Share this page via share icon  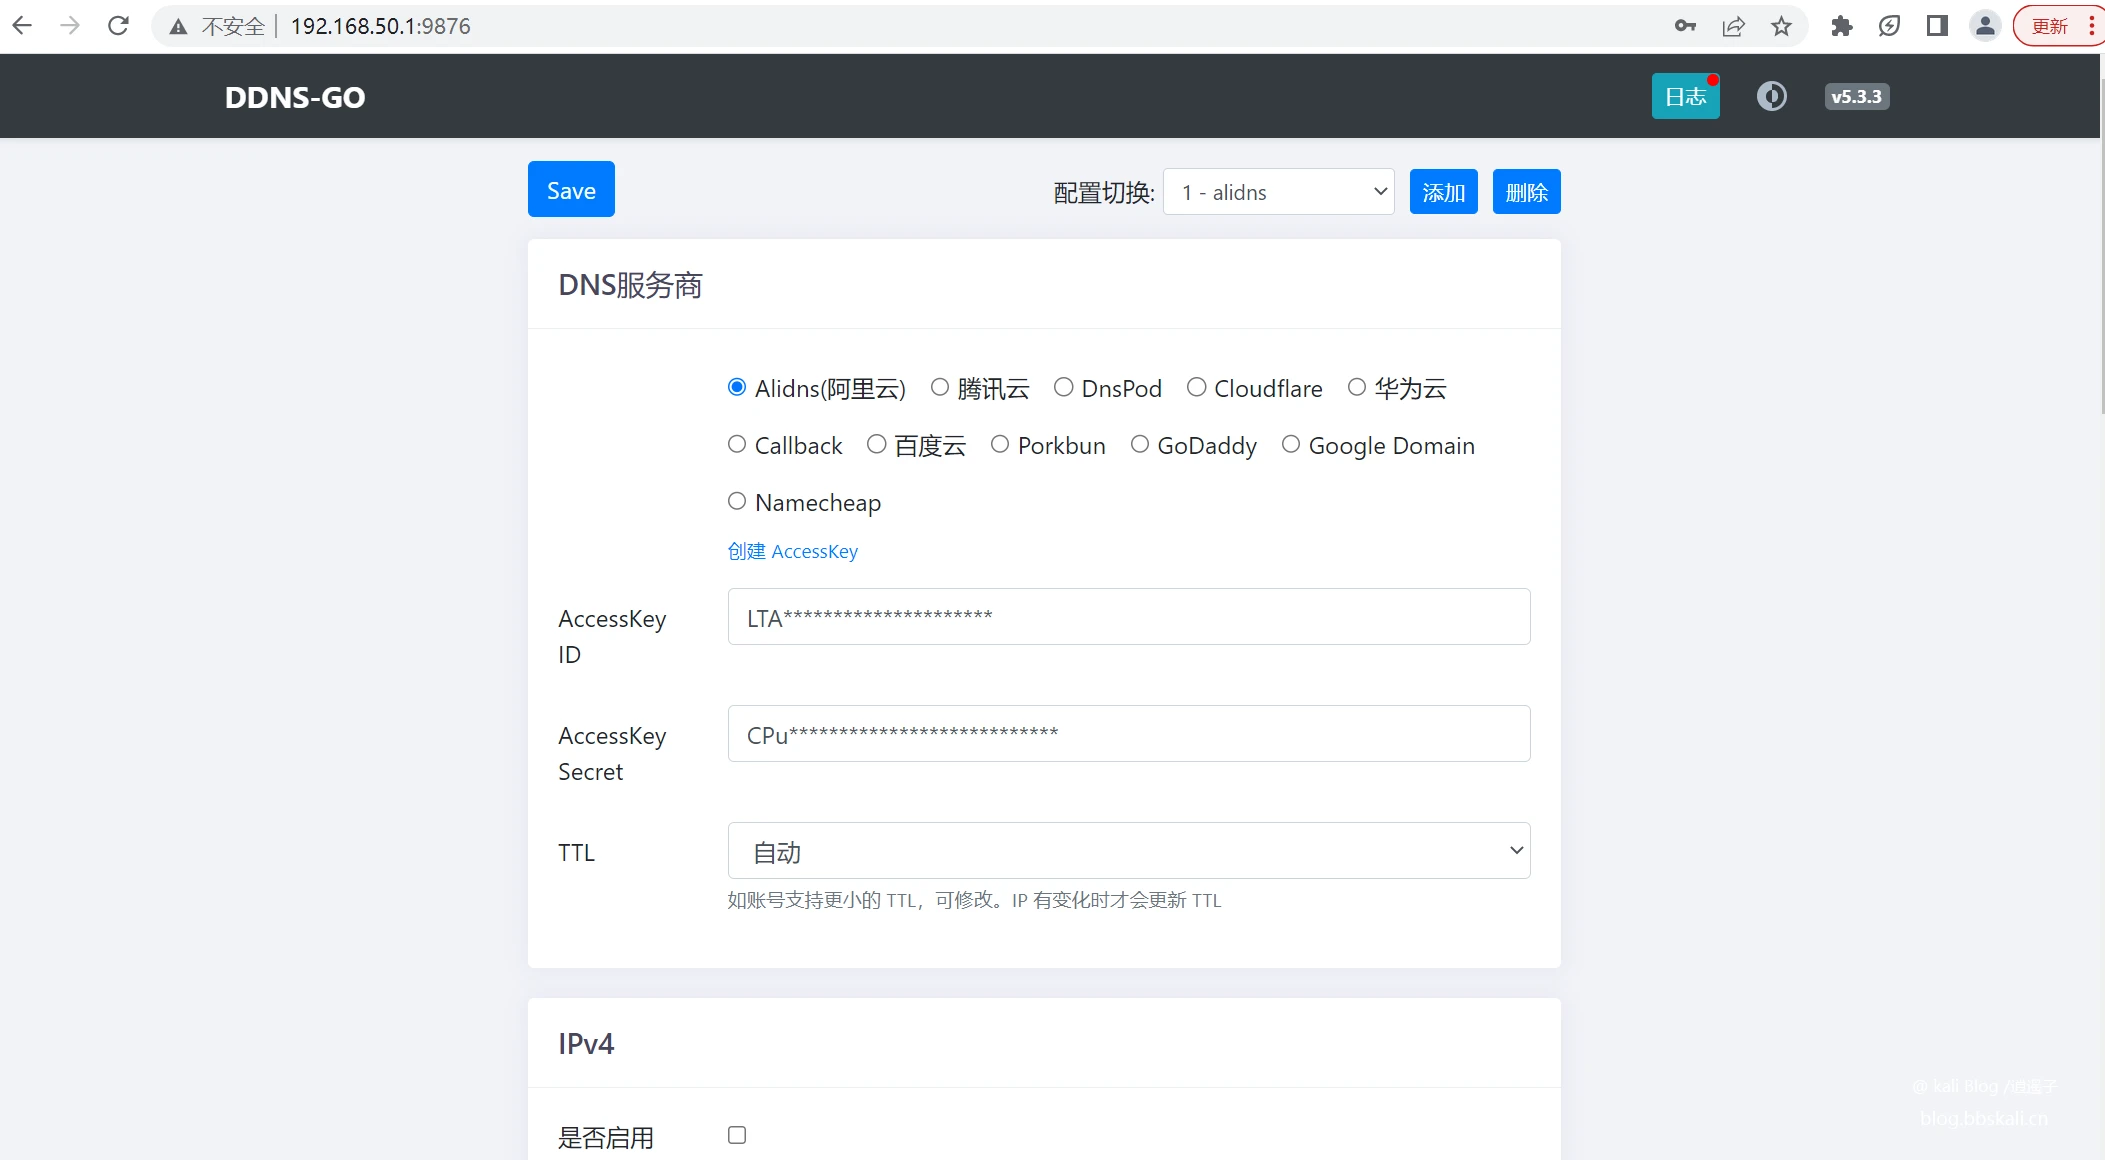click(x=1733, y=26)
